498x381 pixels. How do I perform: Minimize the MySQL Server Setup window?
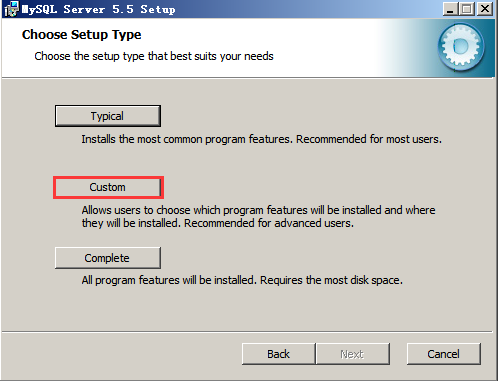(450, 9)
